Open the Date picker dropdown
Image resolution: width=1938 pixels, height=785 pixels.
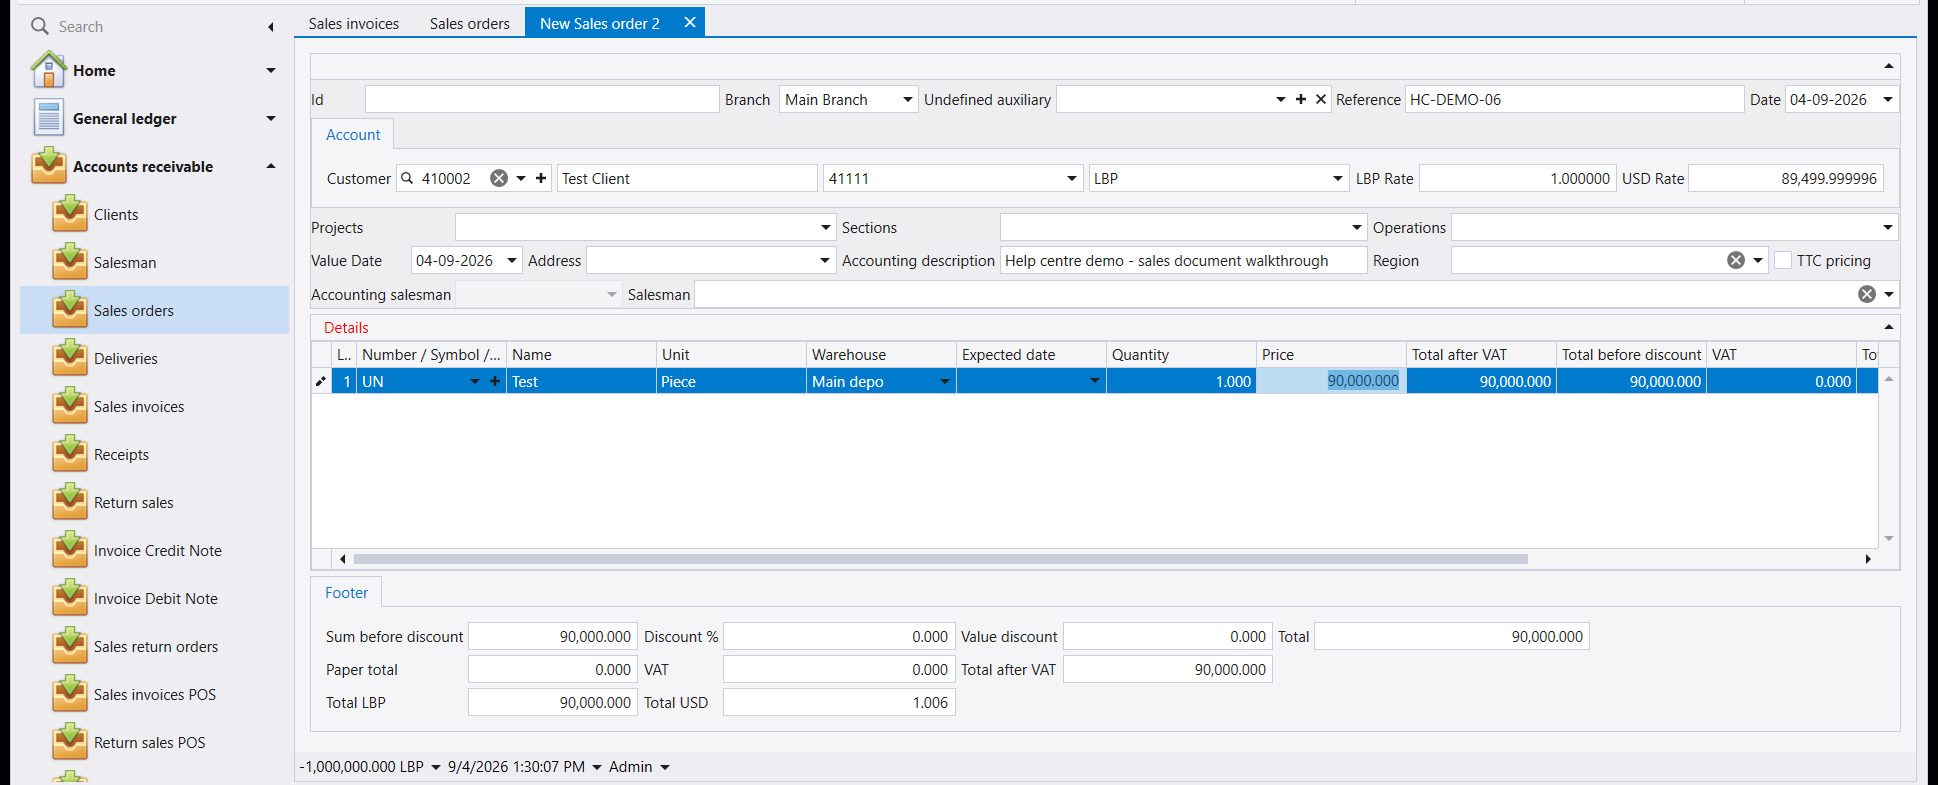pos(1888,99)
